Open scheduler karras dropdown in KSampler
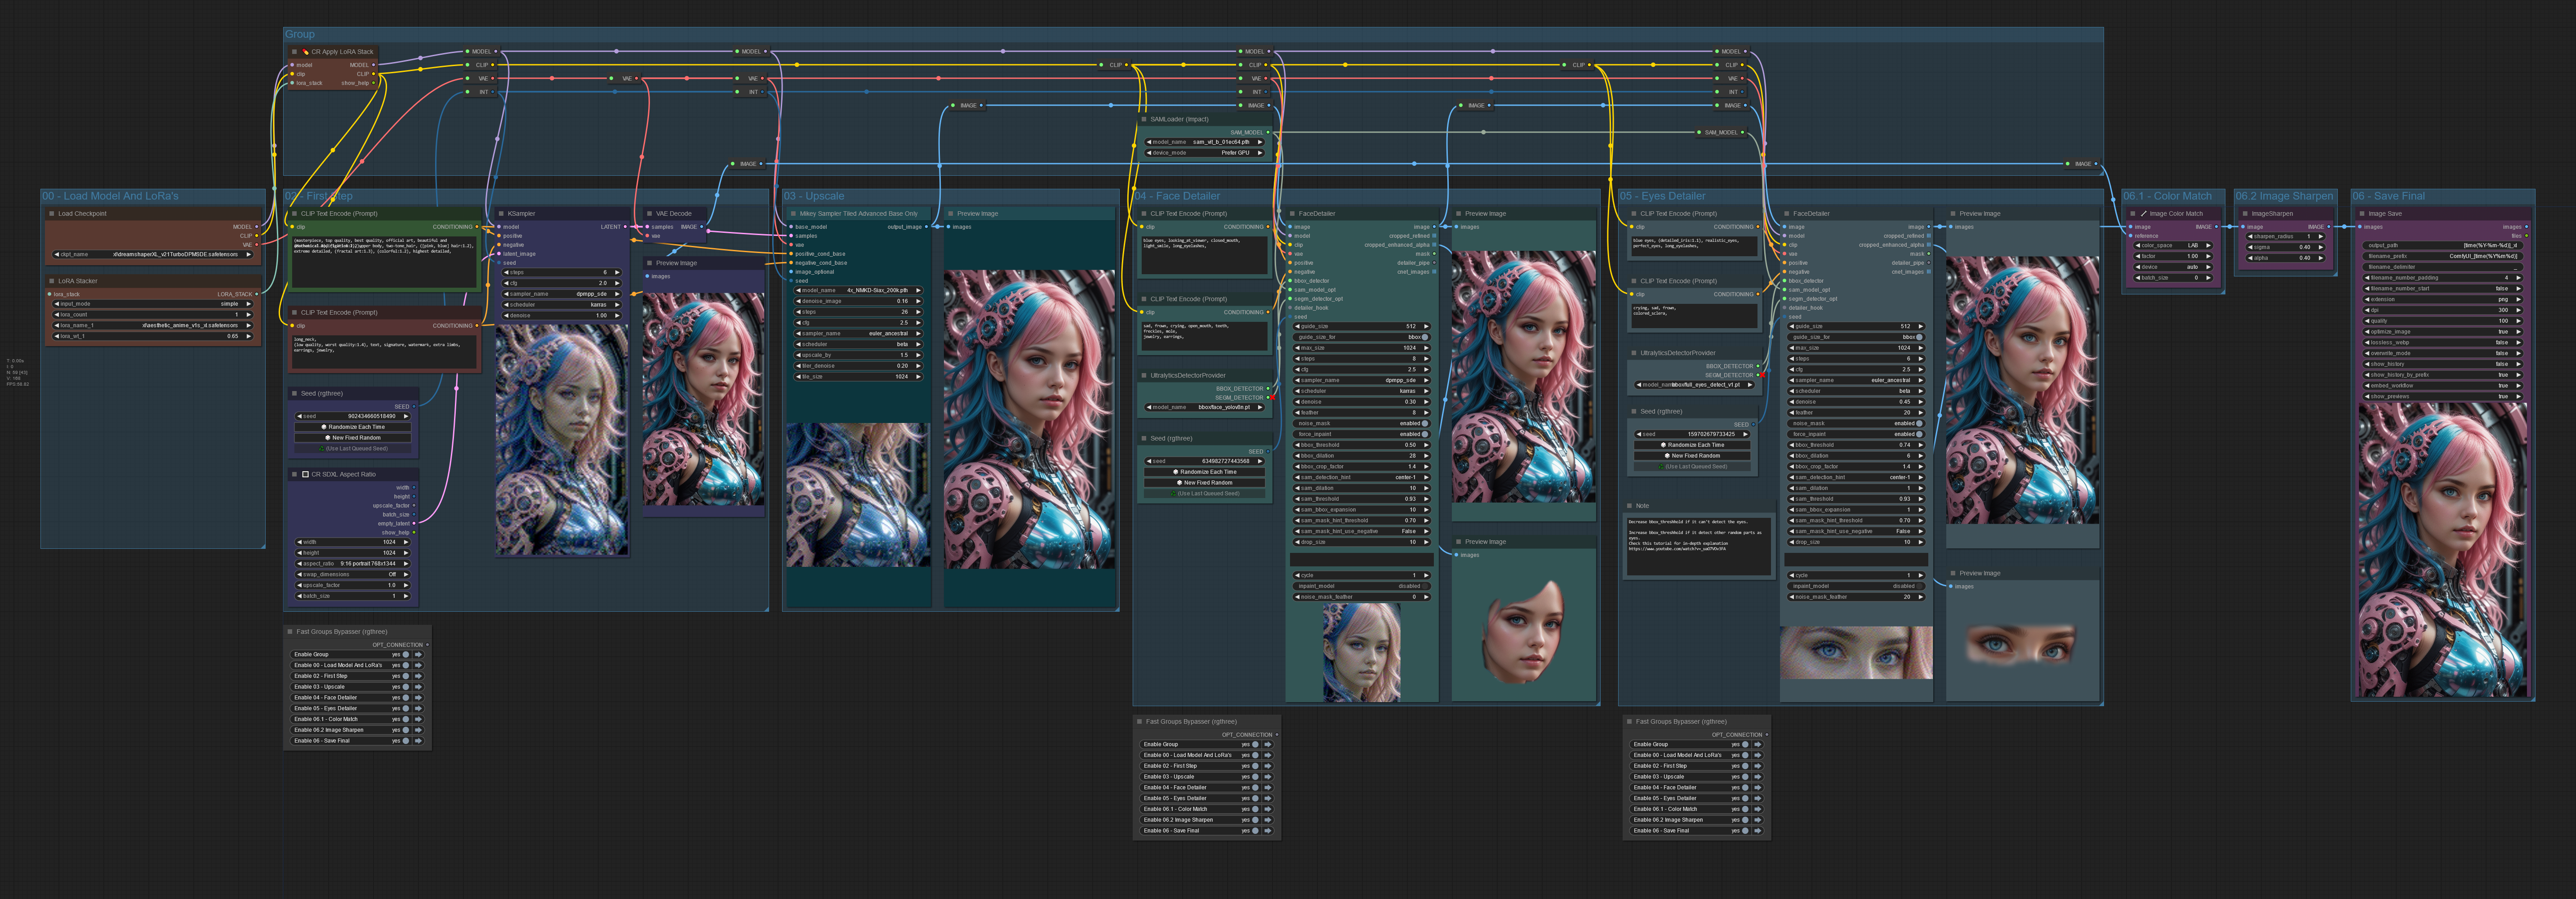Screen dimensions: 2576x899 [x=561, y=305]
